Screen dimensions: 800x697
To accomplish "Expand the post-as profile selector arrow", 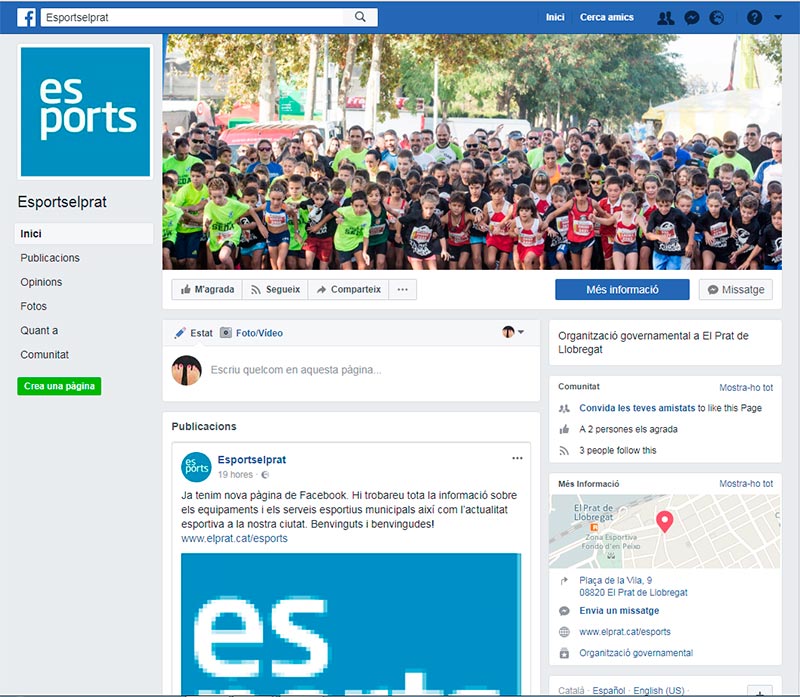I will [521, 332].
